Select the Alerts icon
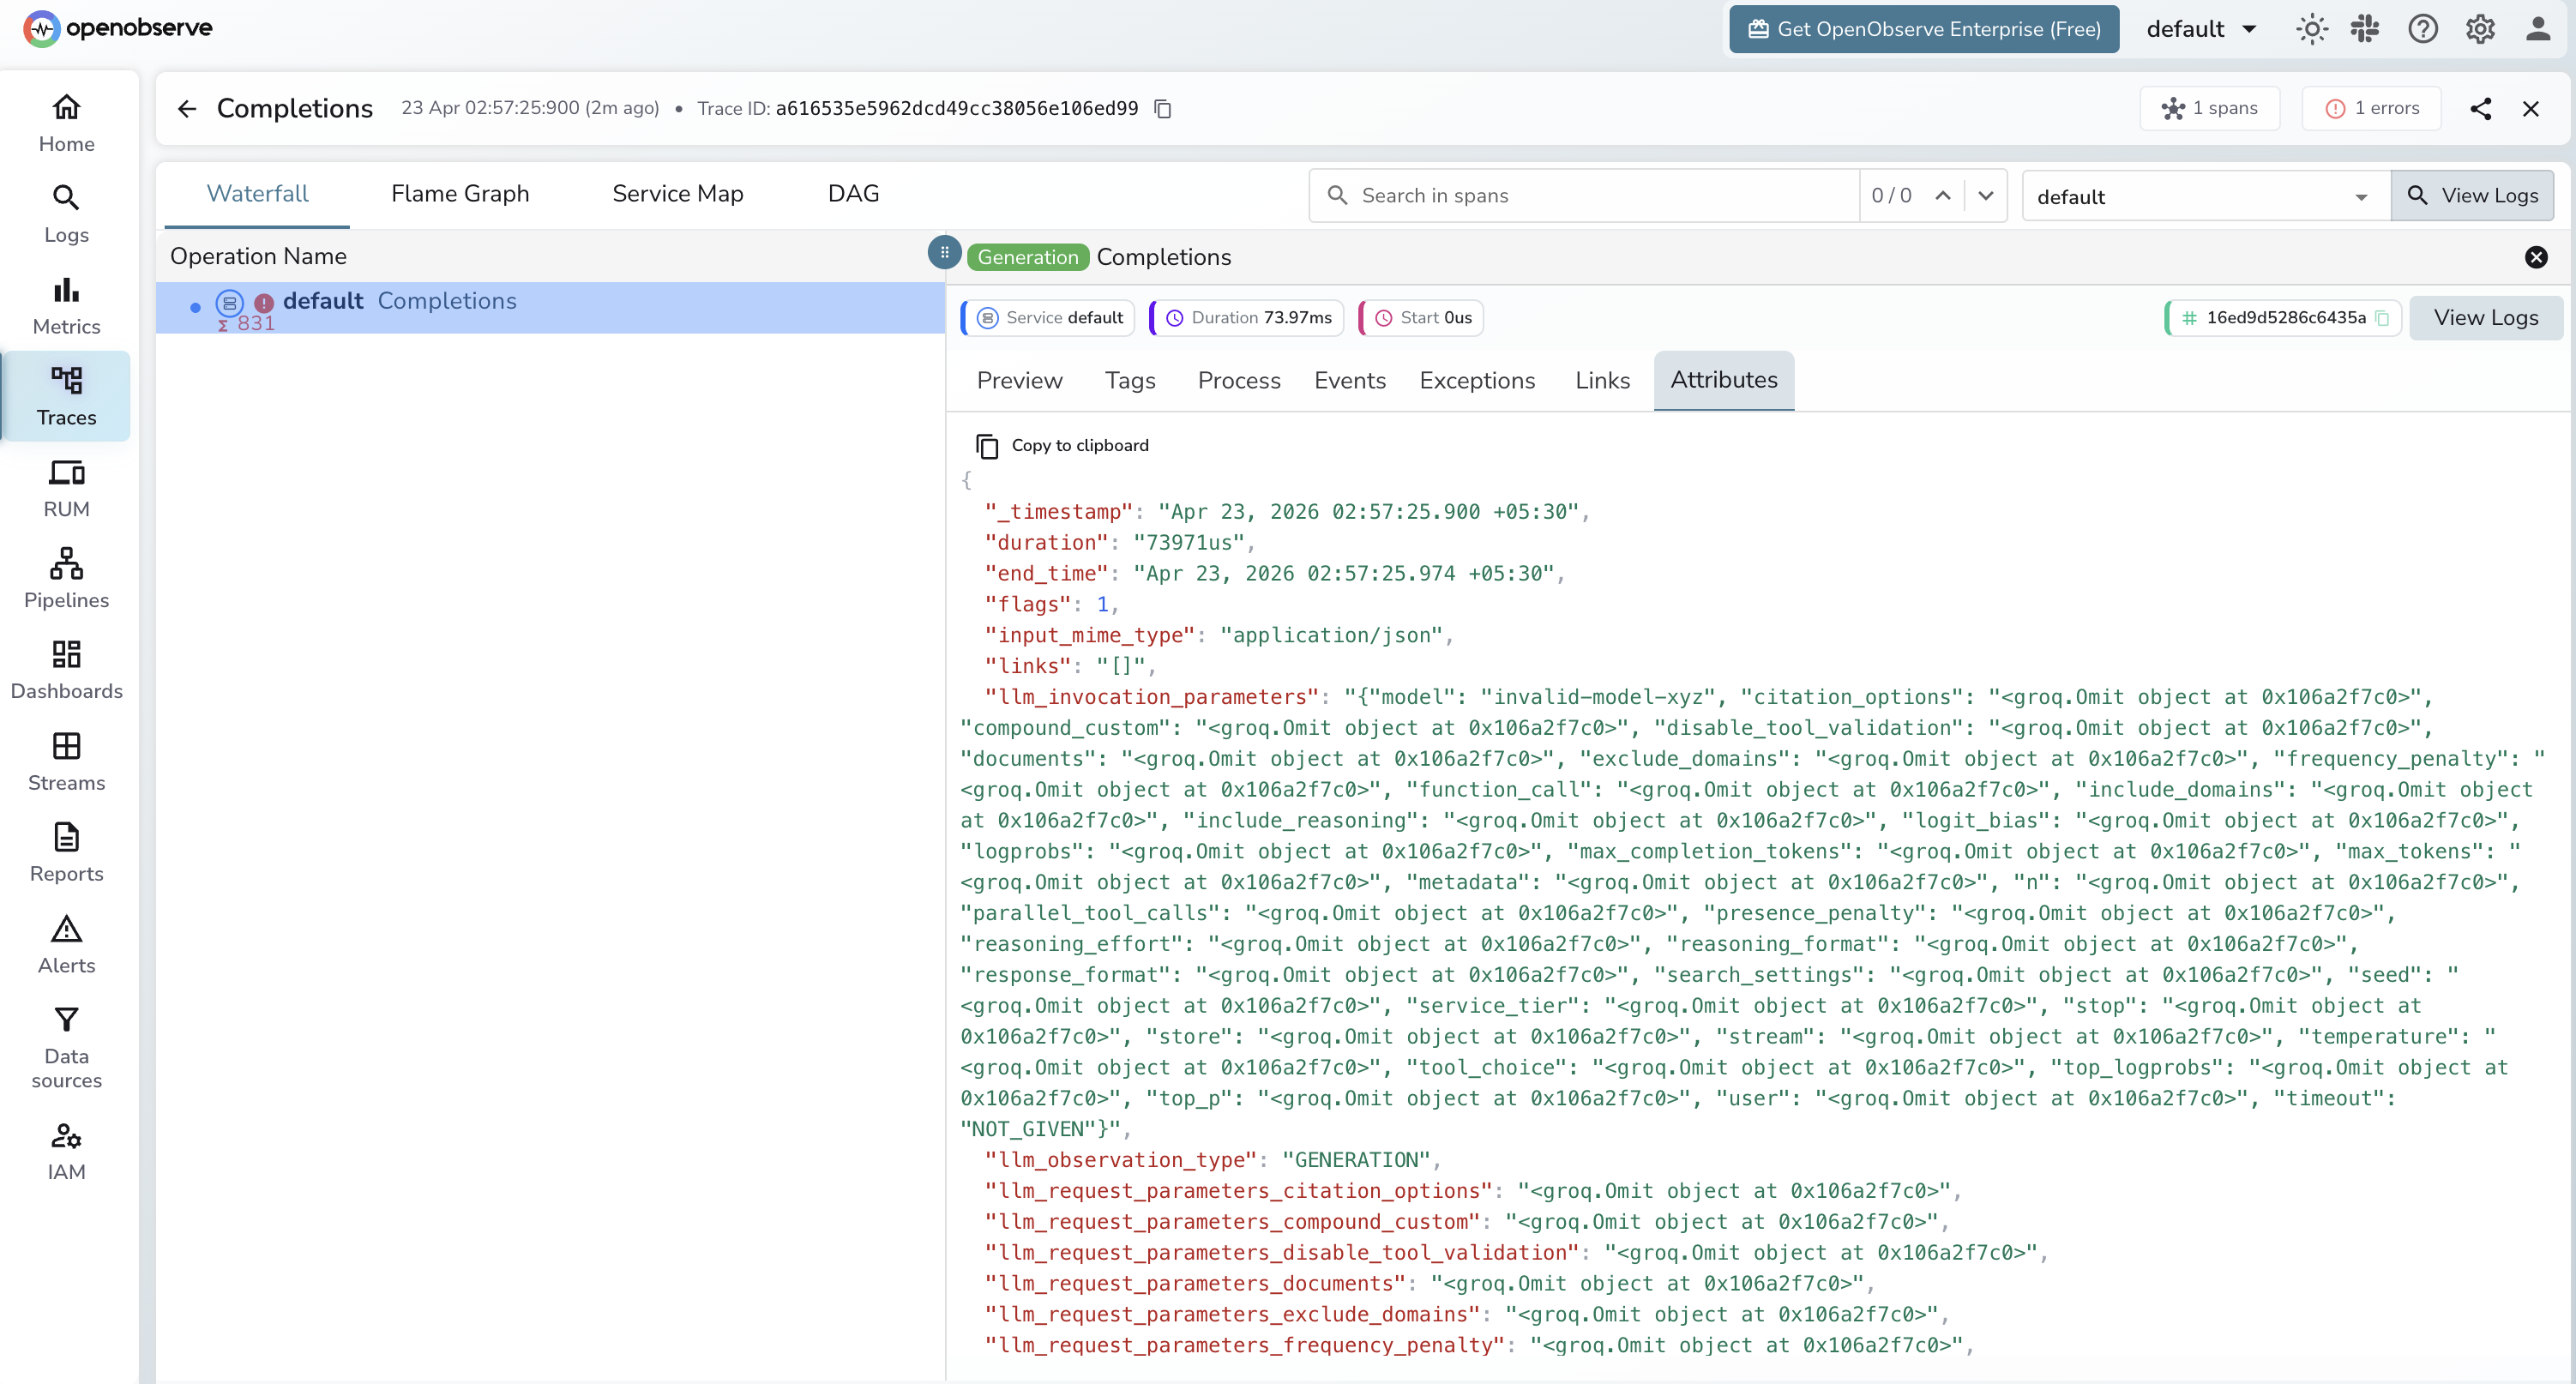This screenshot has width=2576, height=1384. (66, 942)
